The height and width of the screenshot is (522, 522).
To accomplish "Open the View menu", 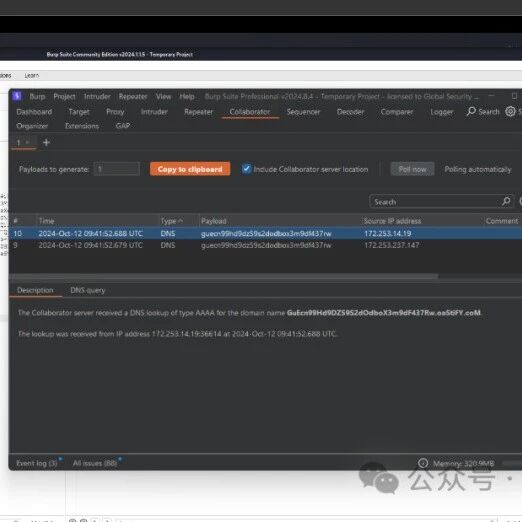I will (x=163, y=97).
